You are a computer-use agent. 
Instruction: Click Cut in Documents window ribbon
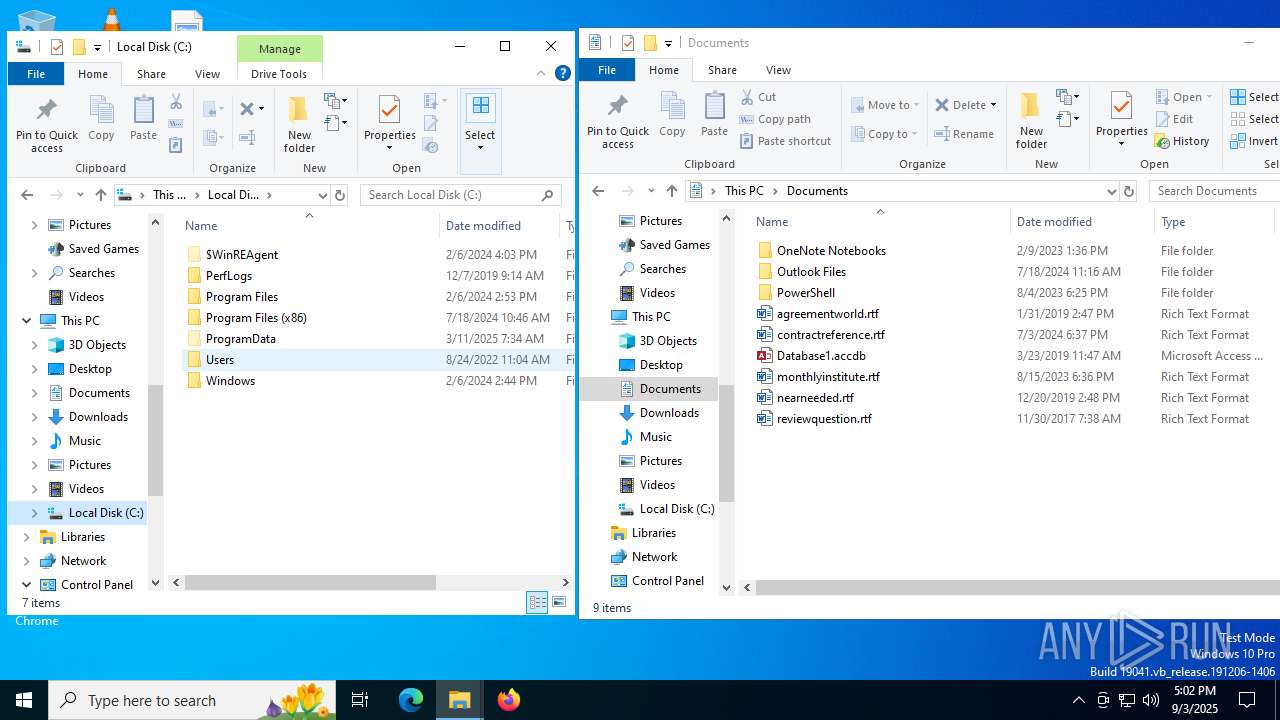pyautogui.click(x=758, y=97)
